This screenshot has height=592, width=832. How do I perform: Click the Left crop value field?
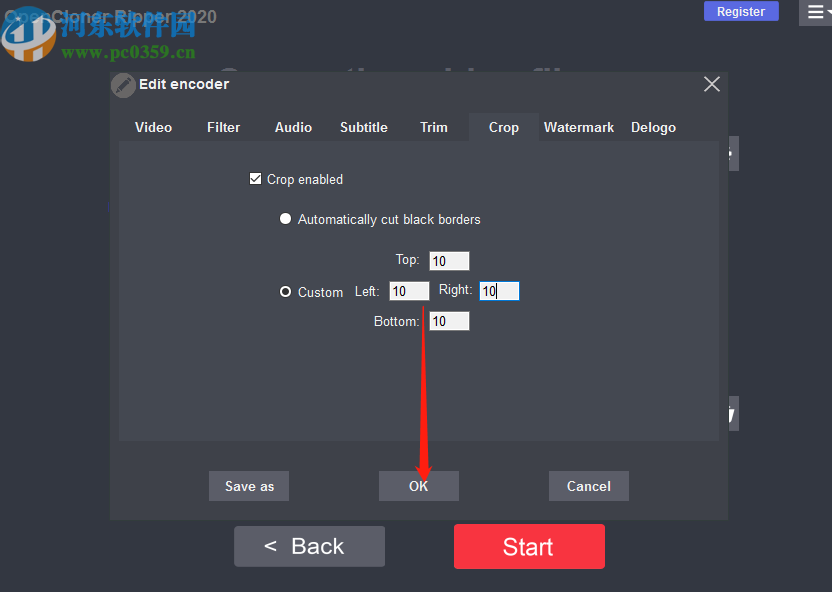pos(409,291)
